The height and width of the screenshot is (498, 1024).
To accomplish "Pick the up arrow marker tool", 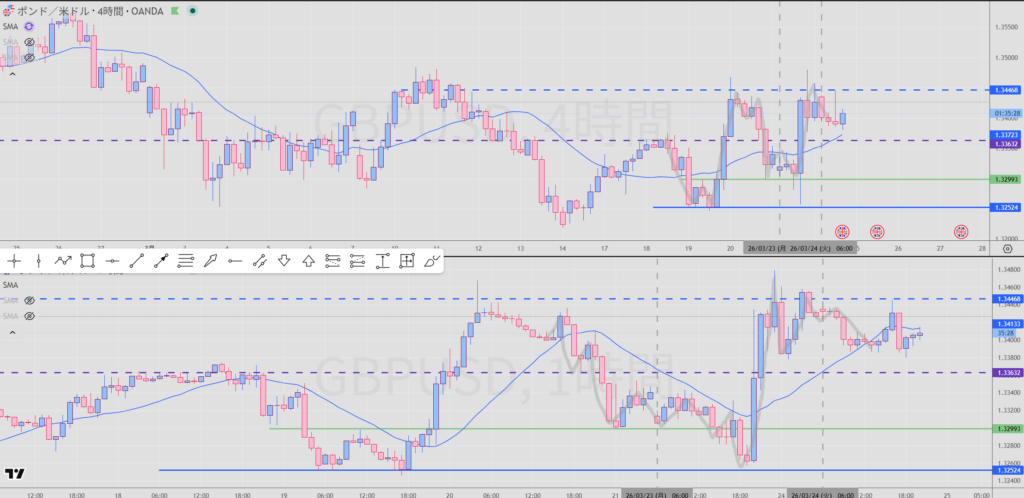I will tap(308, 261).
